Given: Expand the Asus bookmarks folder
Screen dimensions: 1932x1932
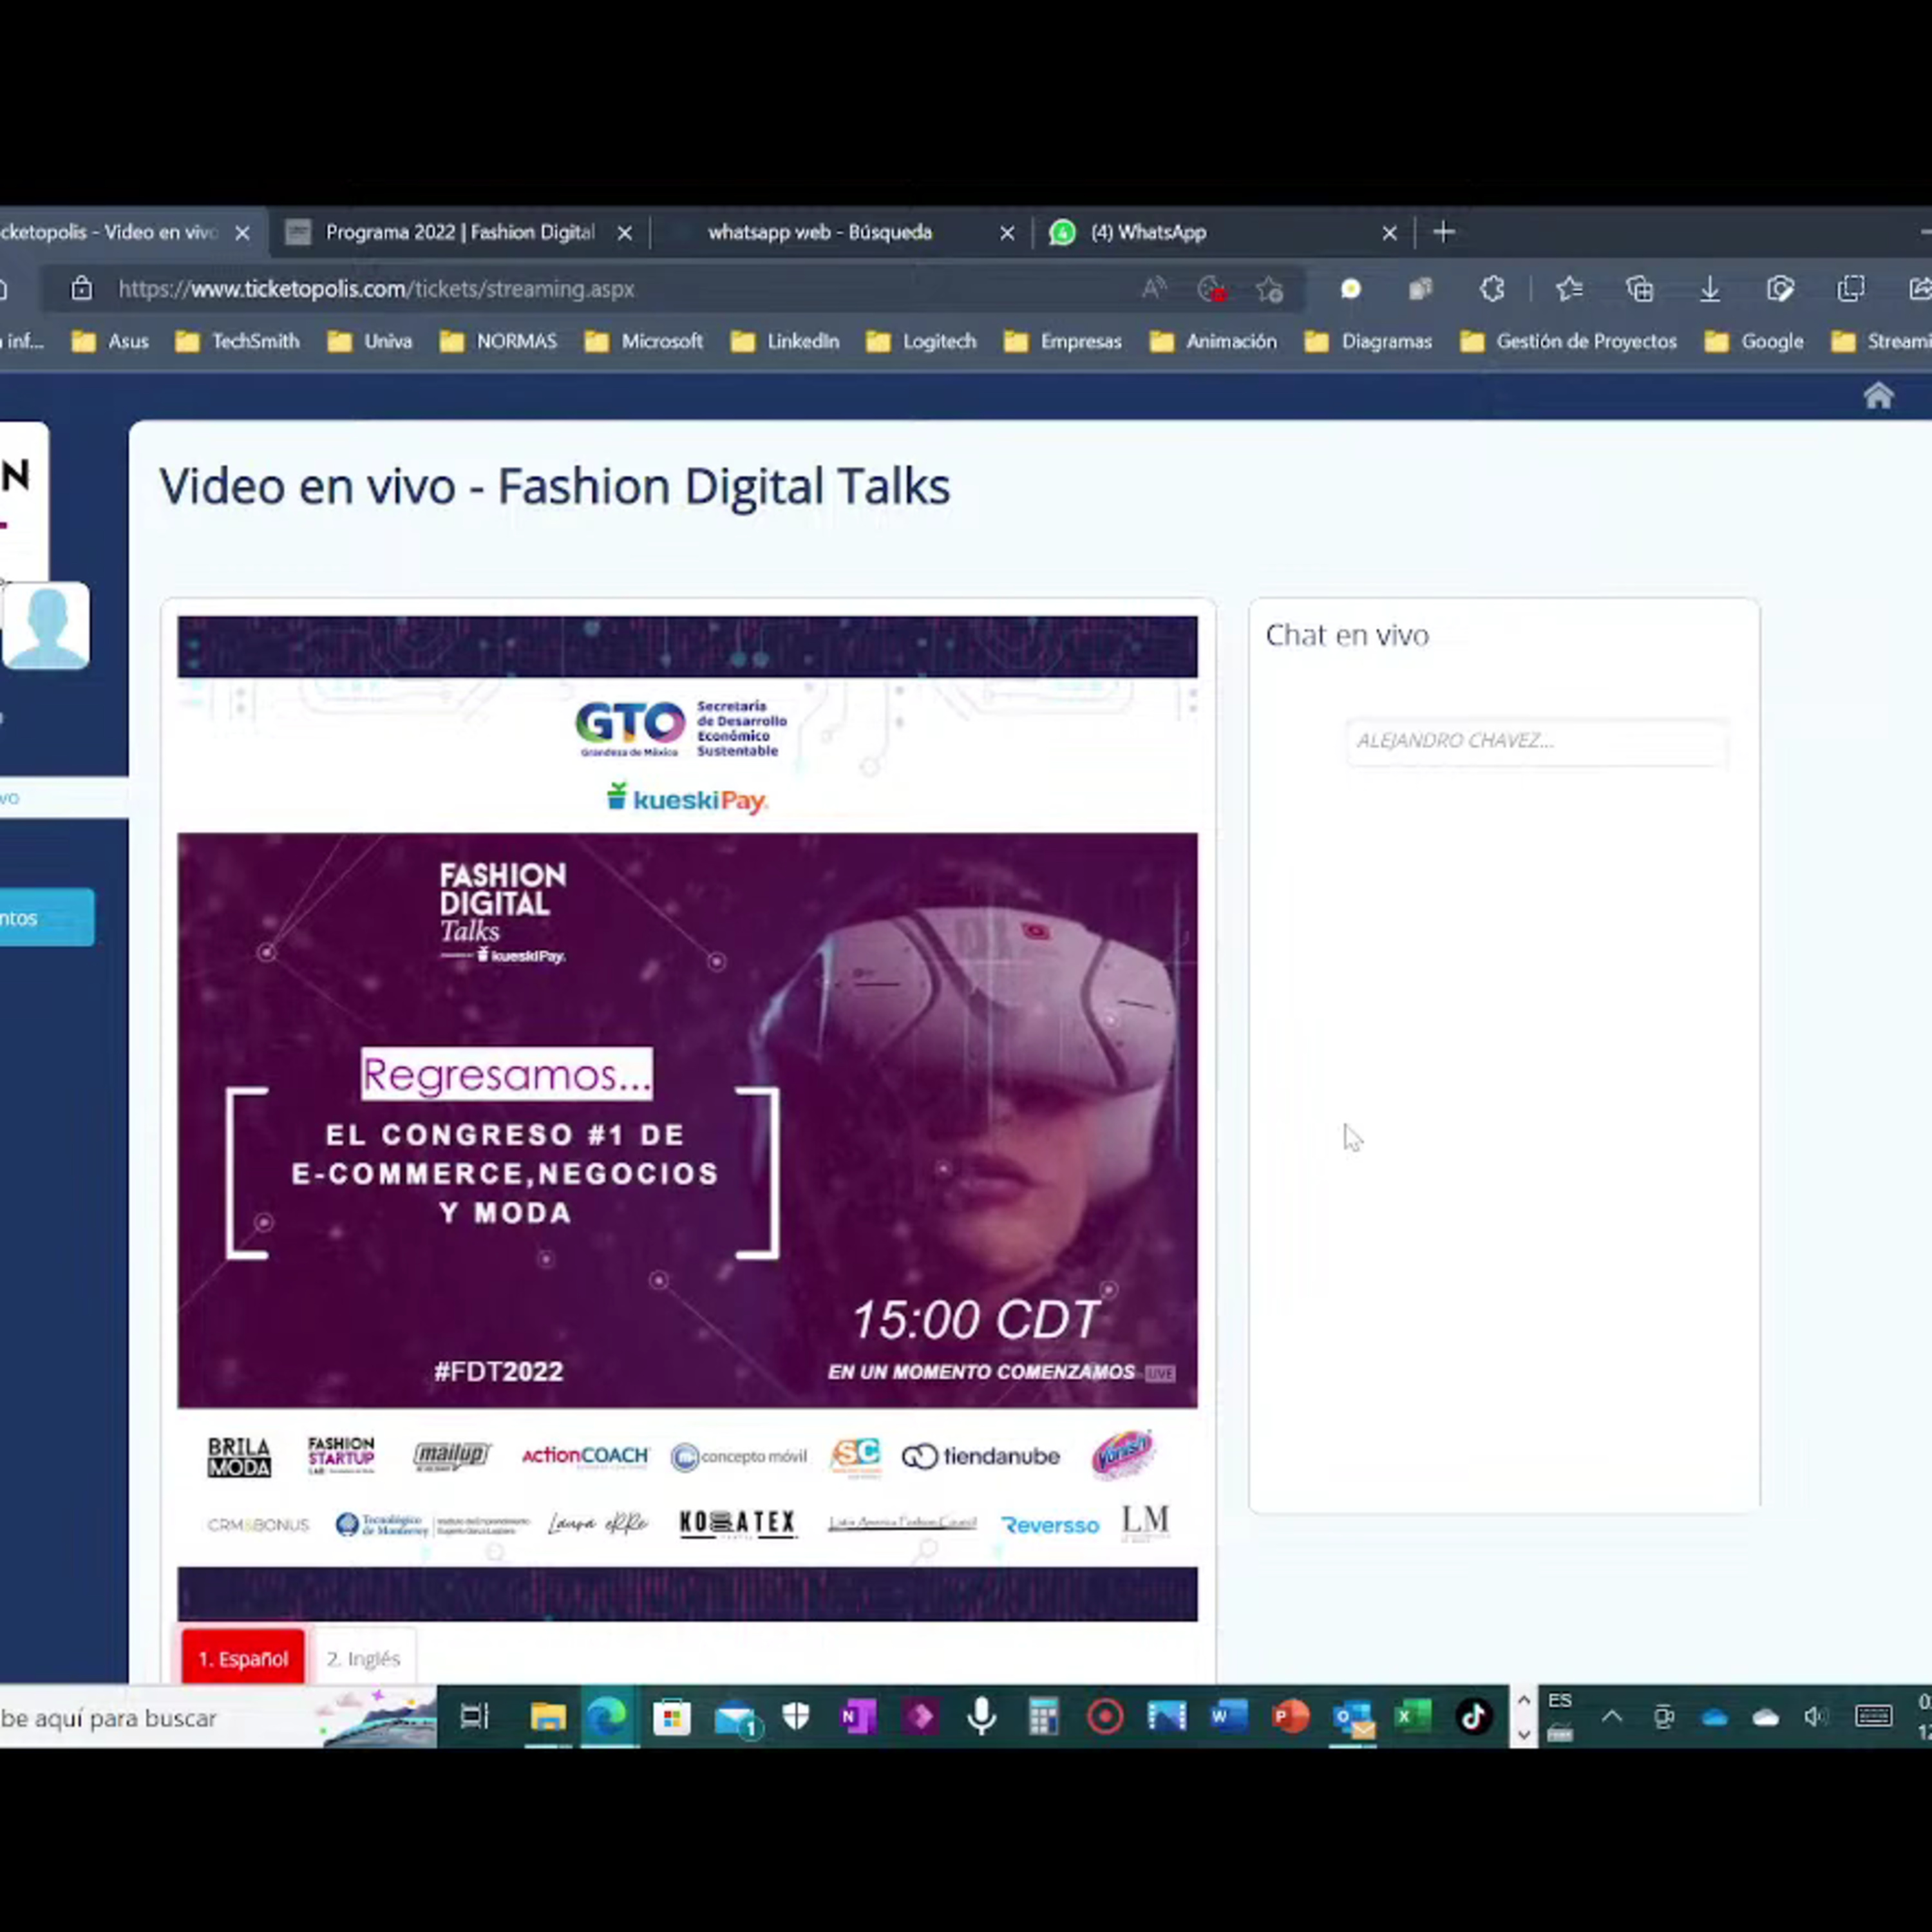Looking at the screenshot, I should click(111, 341).
